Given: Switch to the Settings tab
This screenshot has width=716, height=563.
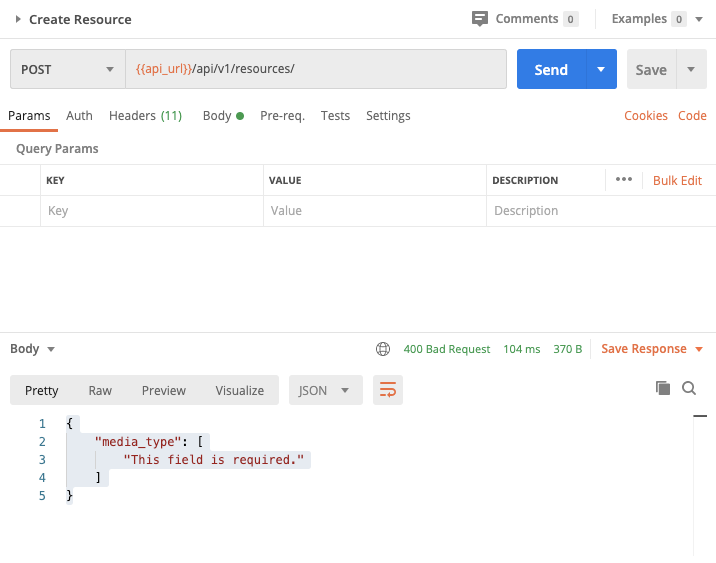Looking at the screenshot, I should [x=388, y=116].
